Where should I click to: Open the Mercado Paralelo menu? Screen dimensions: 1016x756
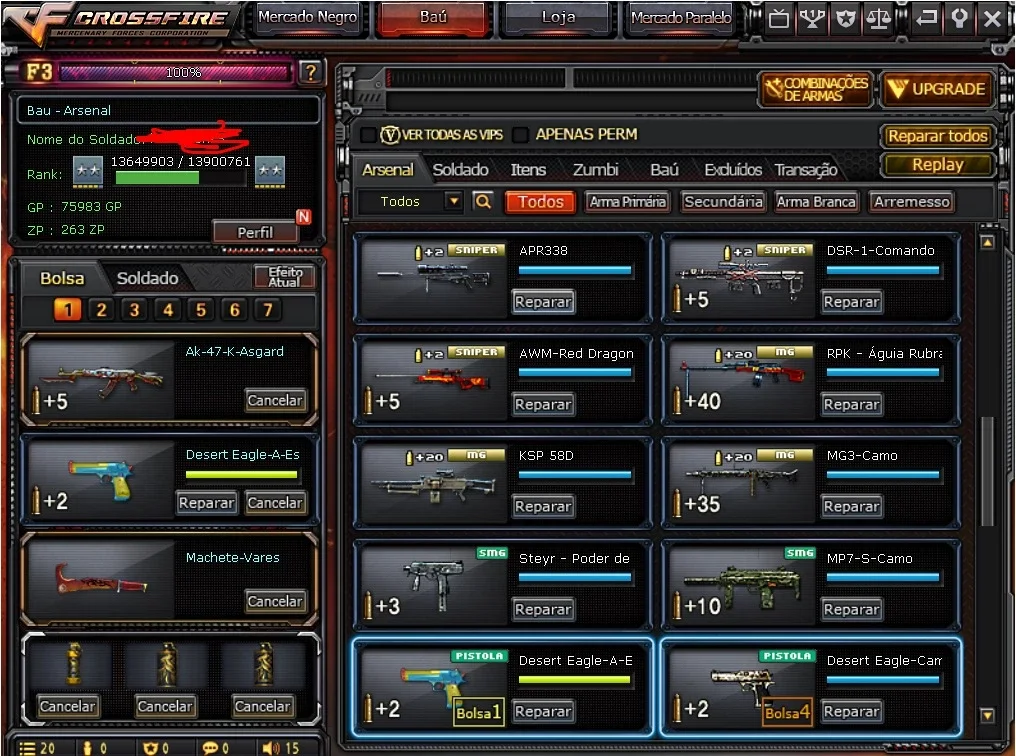tap(681, 17)
